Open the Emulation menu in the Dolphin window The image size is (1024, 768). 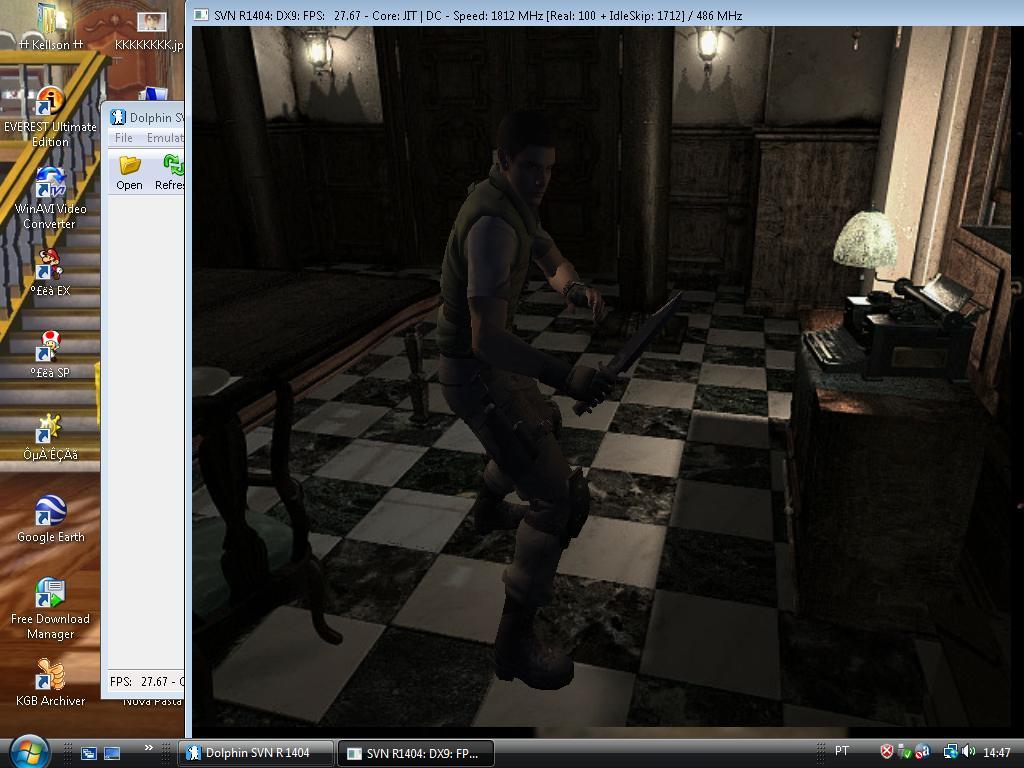[165, 138]
